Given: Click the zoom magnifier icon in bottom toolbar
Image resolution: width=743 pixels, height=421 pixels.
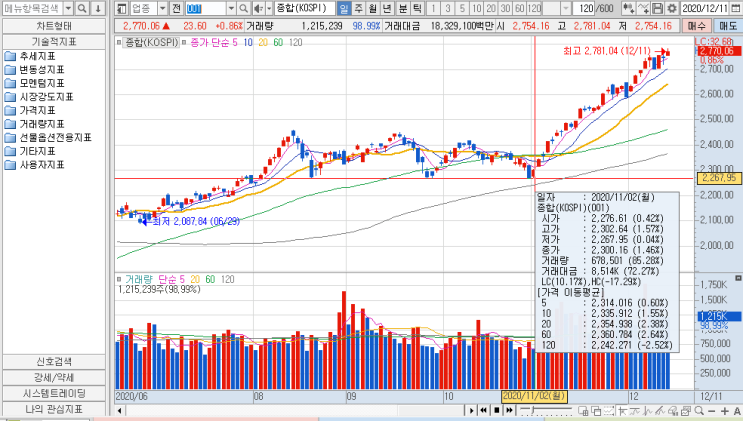Looking at the screenshot, I should [698, 411].
